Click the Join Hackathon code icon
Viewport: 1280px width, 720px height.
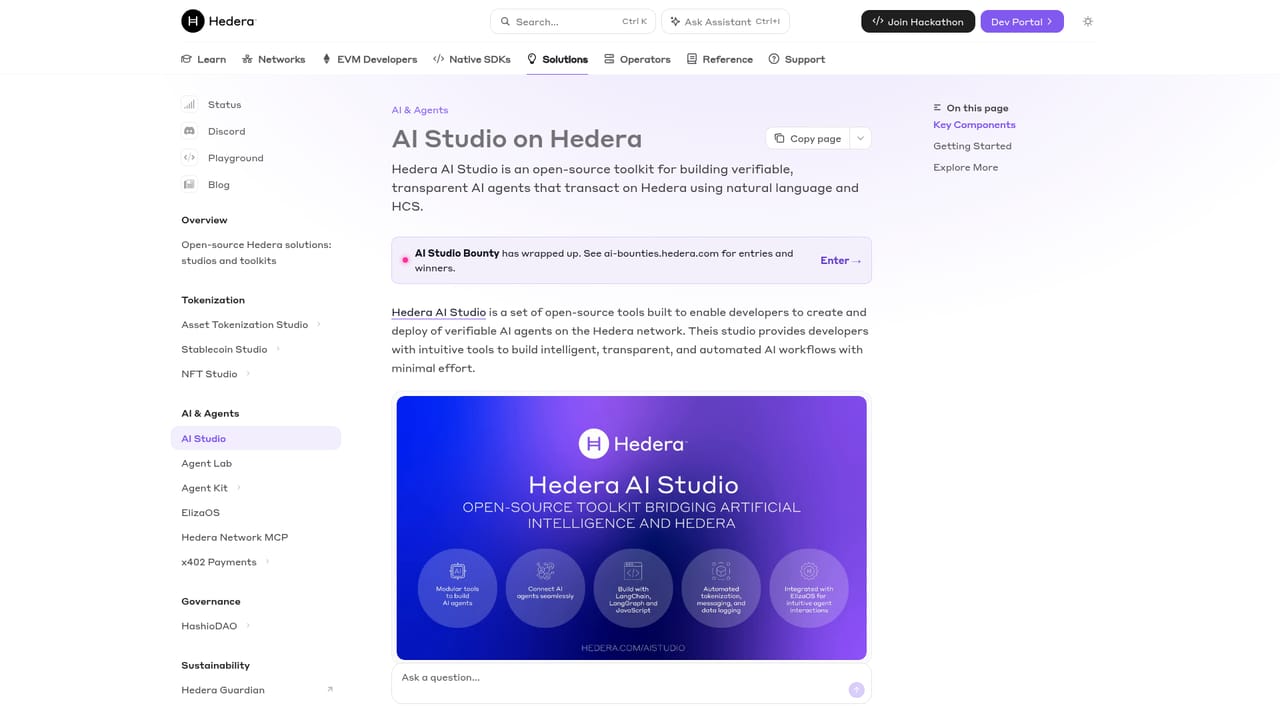(877, 21)
